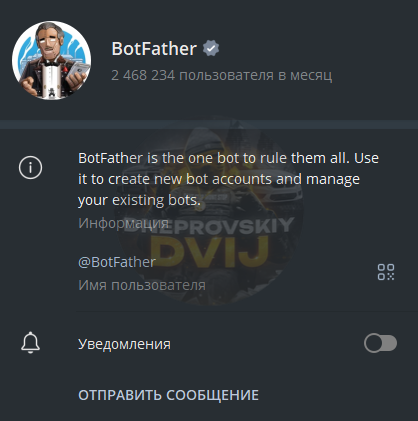Click the BotFather title name

point(154,49)
